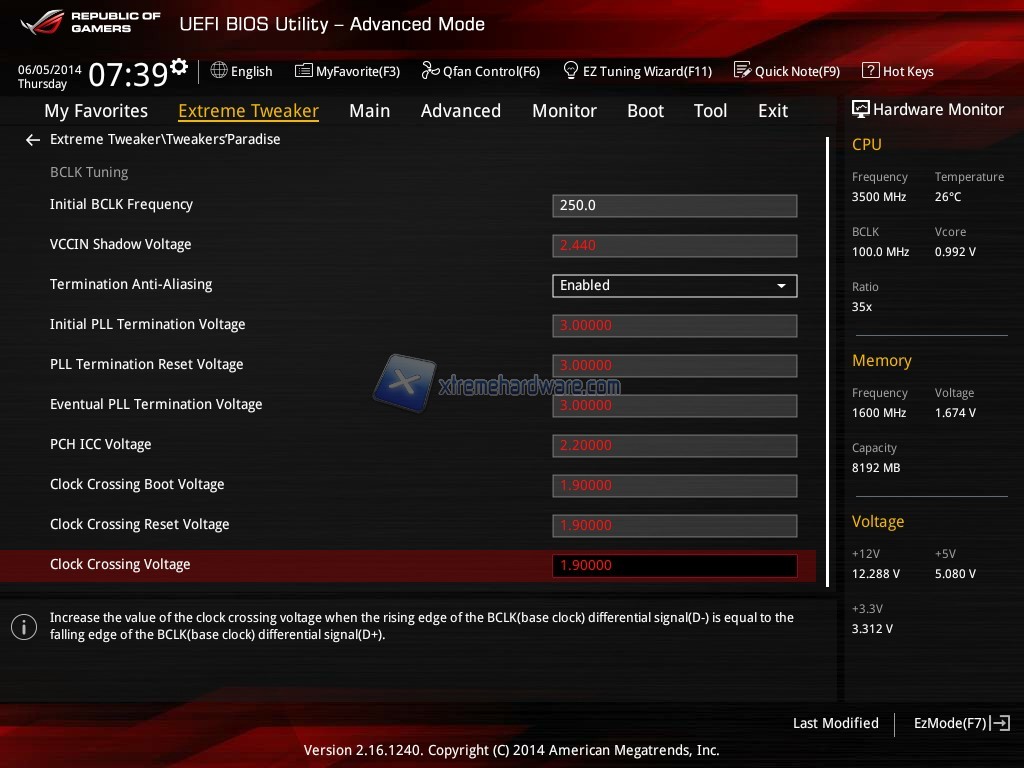Launch EZ Tuning Wizard lightbulb icon
Screen dimensions: 1024x768
click(x=571, y=71)
